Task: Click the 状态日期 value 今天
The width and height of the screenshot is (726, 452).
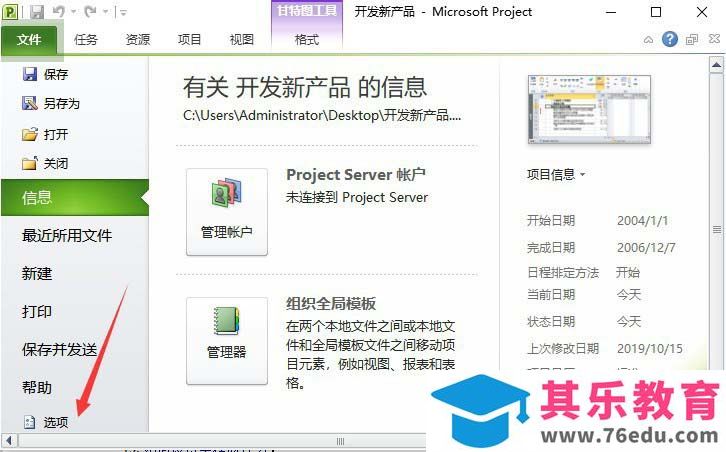Action: coord(629,321)
